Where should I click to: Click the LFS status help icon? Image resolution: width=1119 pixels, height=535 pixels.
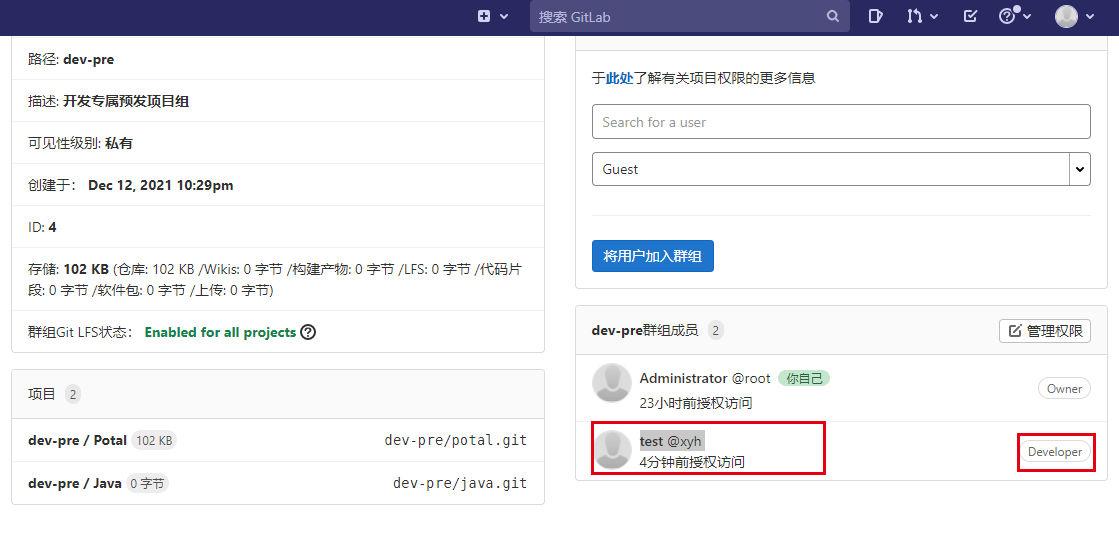(x=308, y=332)
